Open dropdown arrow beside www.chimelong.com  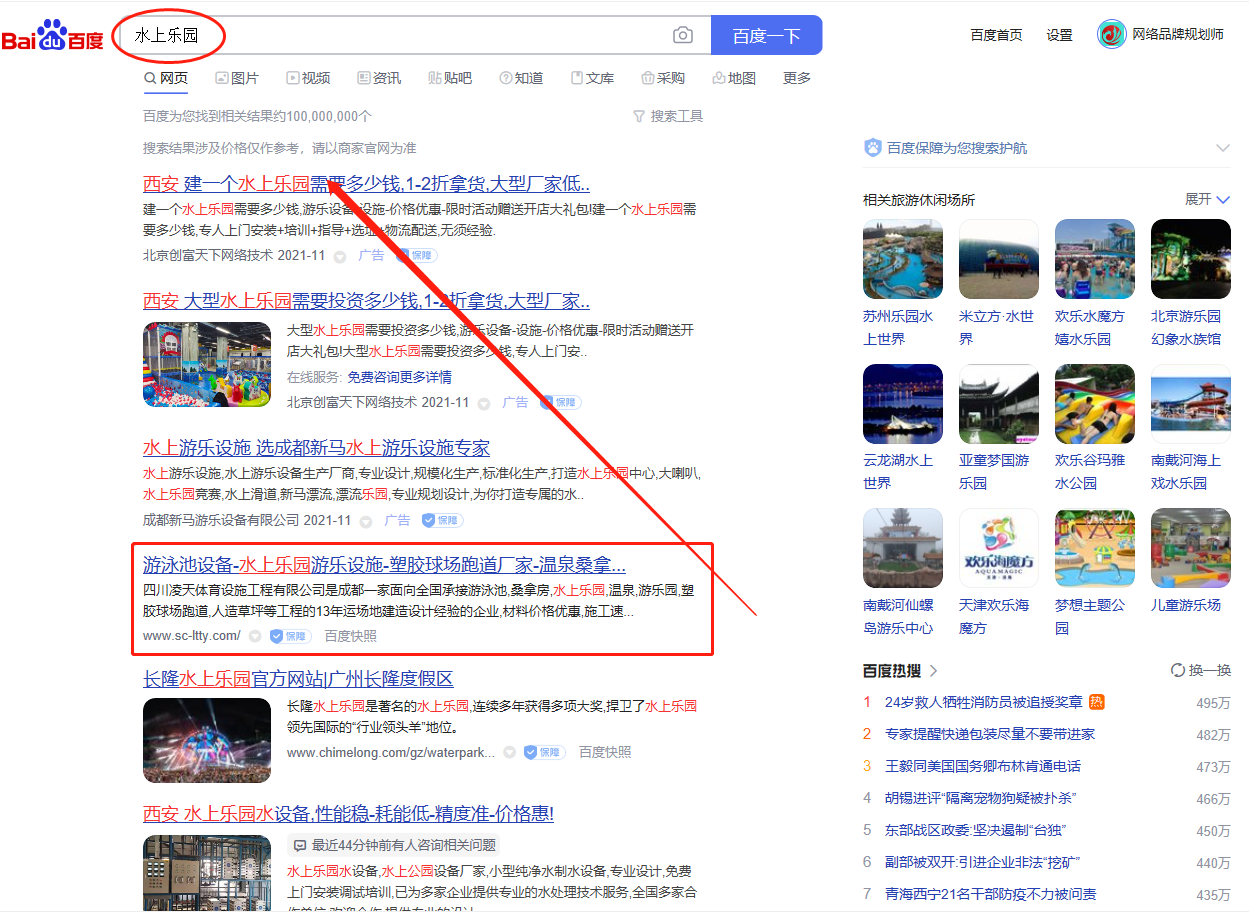click(509, 752)
